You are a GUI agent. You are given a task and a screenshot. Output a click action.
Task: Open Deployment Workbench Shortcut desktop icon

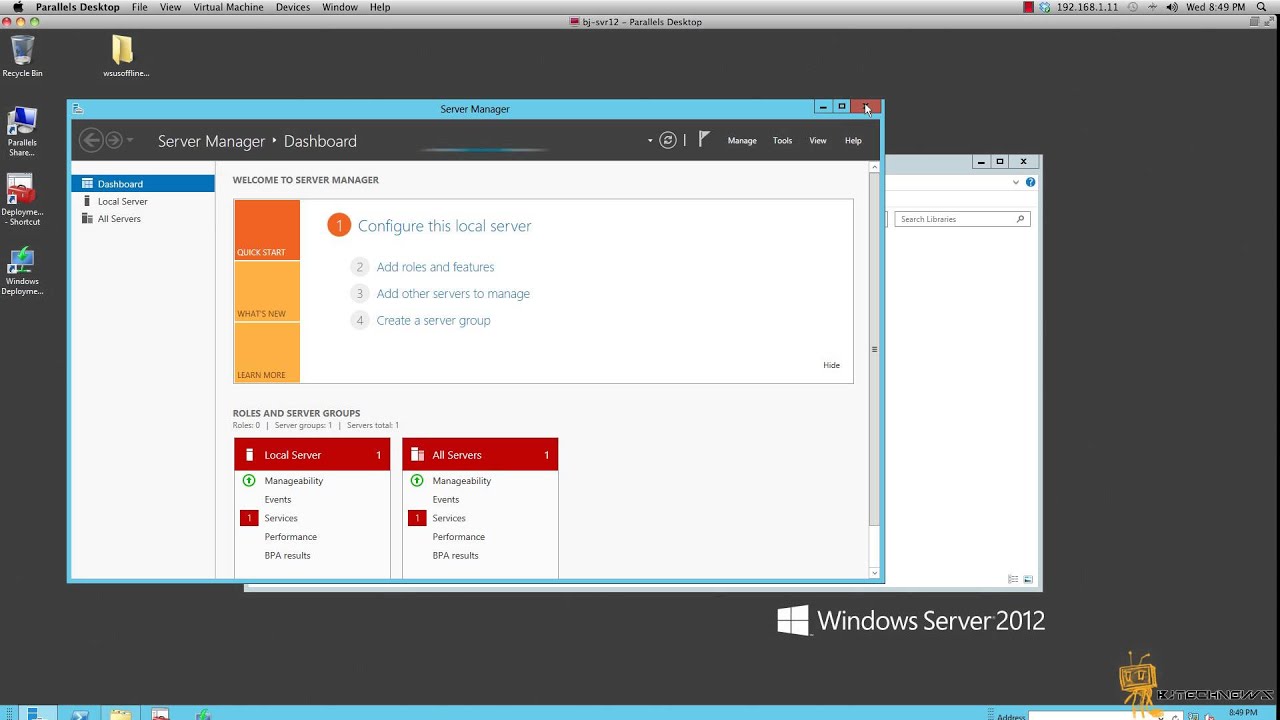pos(22,201)
